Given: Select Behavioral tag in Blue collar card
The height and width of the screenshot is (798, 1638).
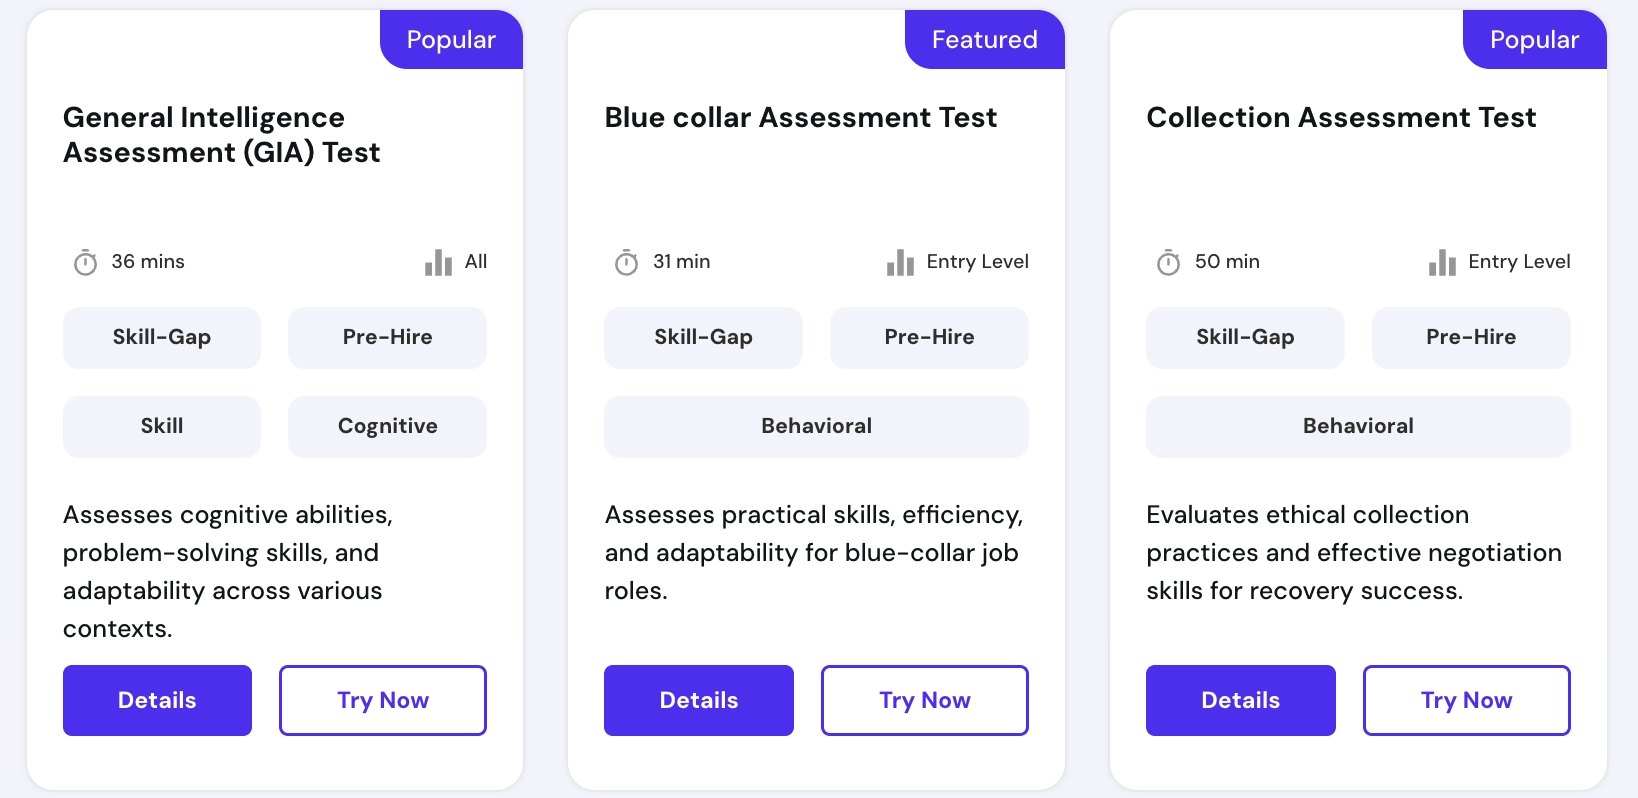Looking at the screenshot, I should point(816,426).
